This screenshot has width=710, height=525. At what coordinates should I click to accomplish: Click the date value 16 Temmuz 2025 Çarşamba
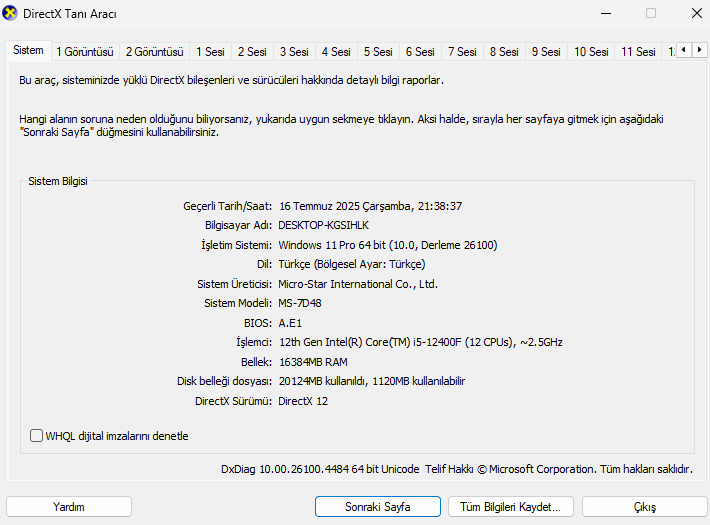click(x=345, y=206)
